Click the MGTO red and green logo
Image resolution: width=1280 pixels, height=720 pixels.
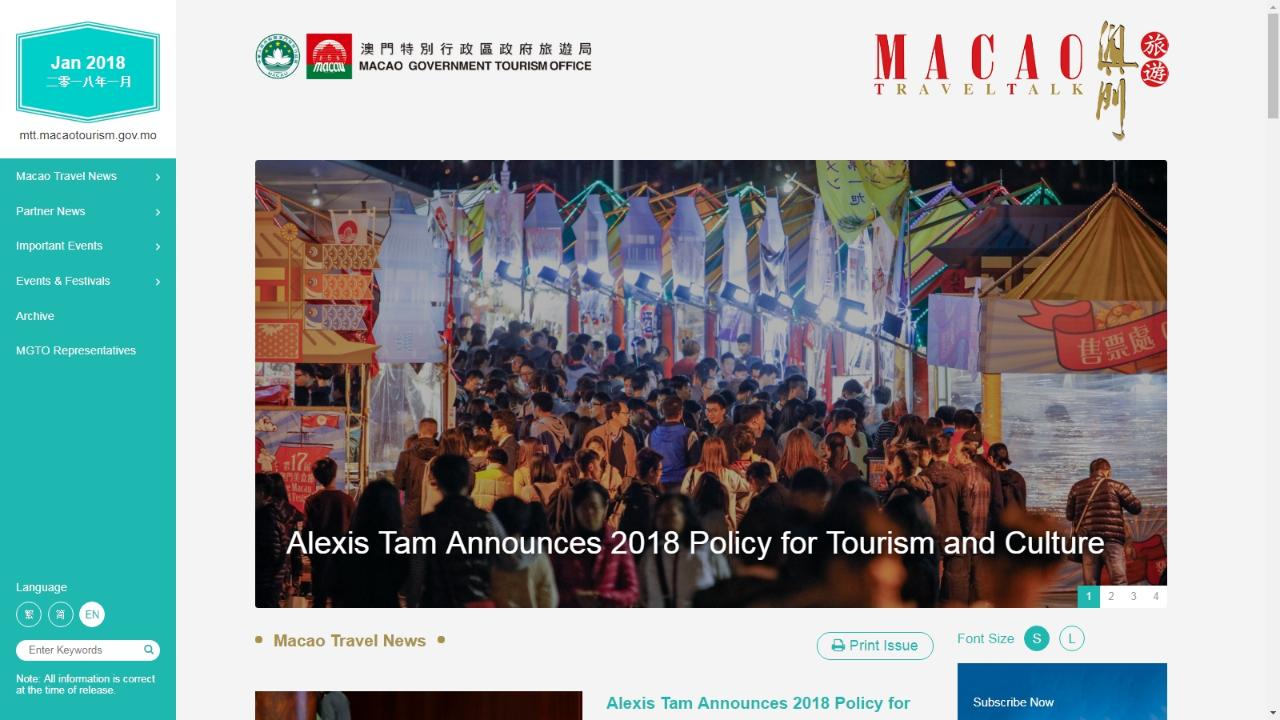click(329, 56)
